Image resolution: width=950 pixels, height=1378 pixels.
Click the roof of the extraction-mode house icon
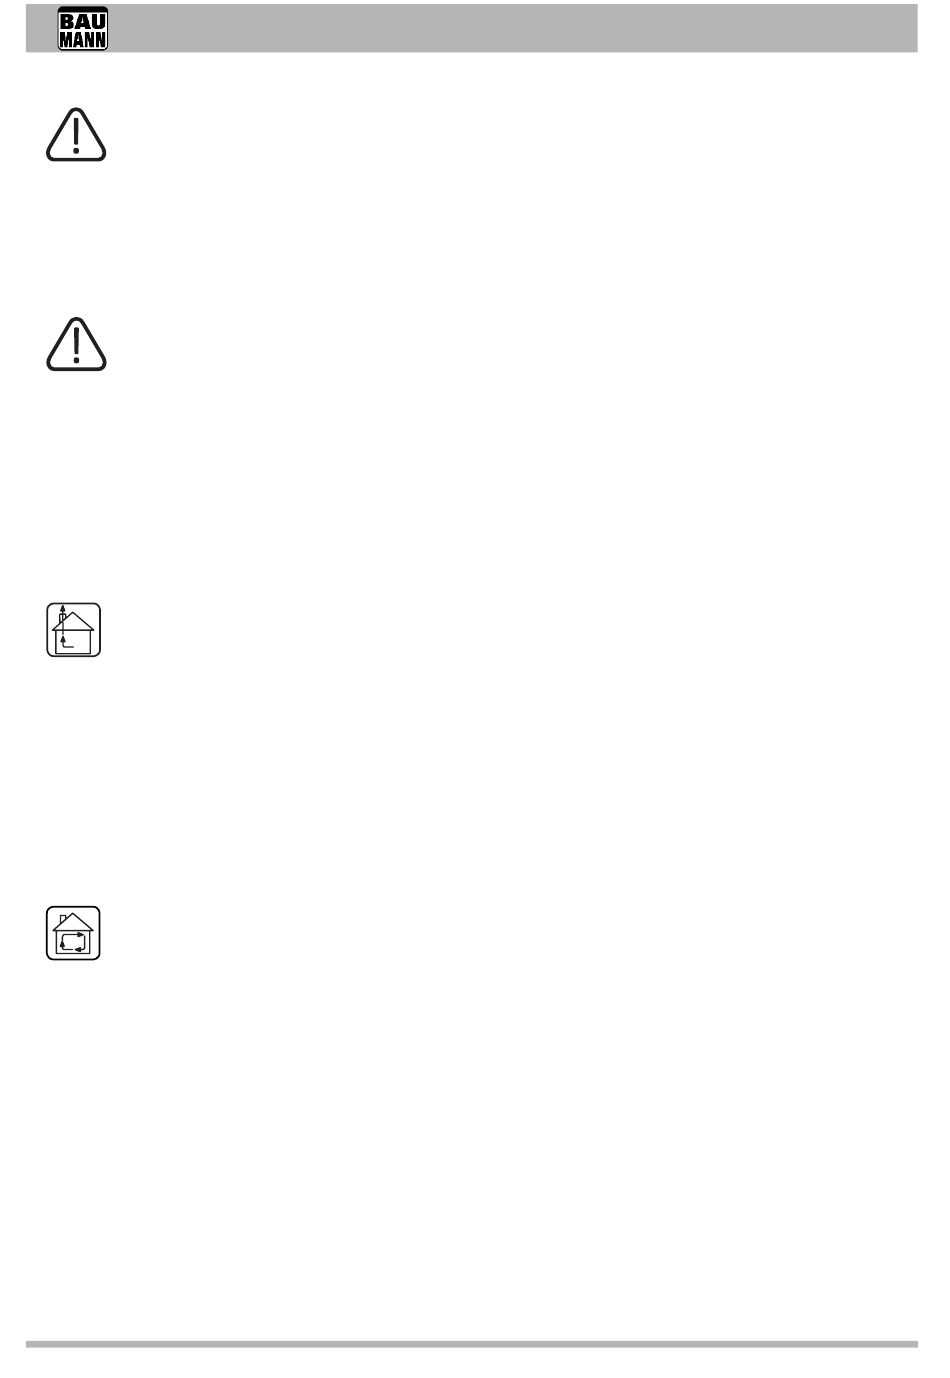coord(73,621)
